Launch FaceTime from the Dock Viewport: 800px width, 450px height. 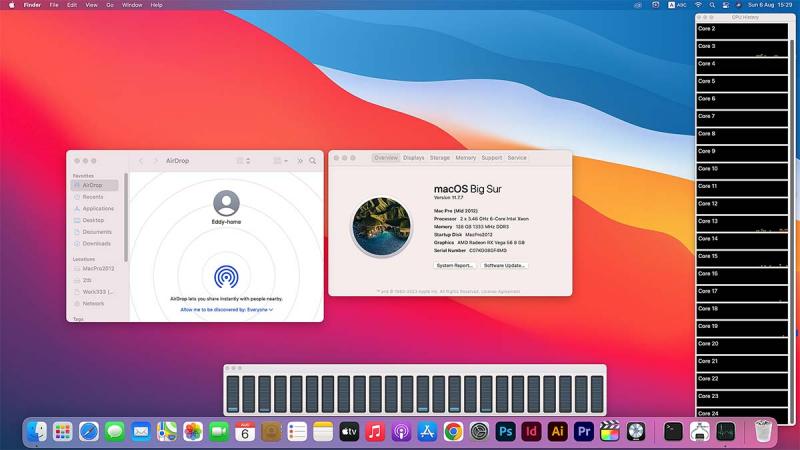click(219, 432)
